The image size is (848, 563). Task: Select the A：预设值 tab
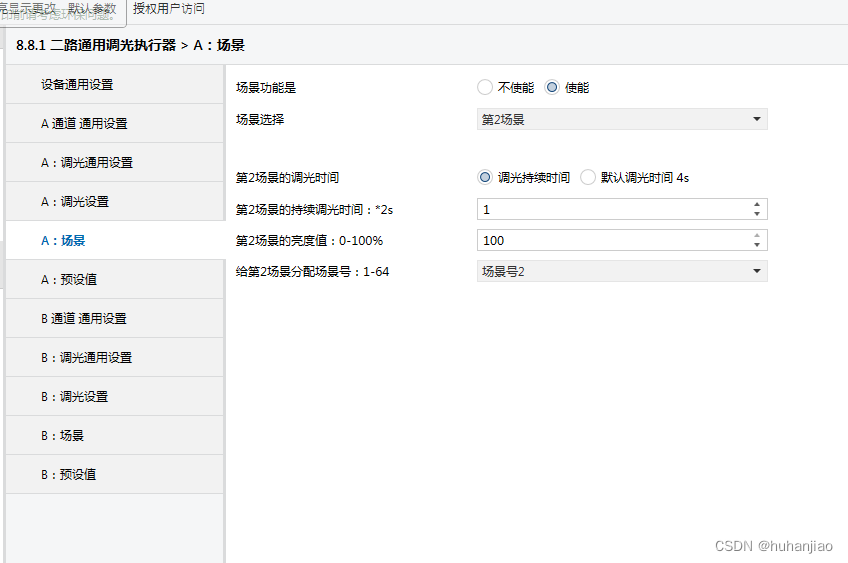coord(114,280)
